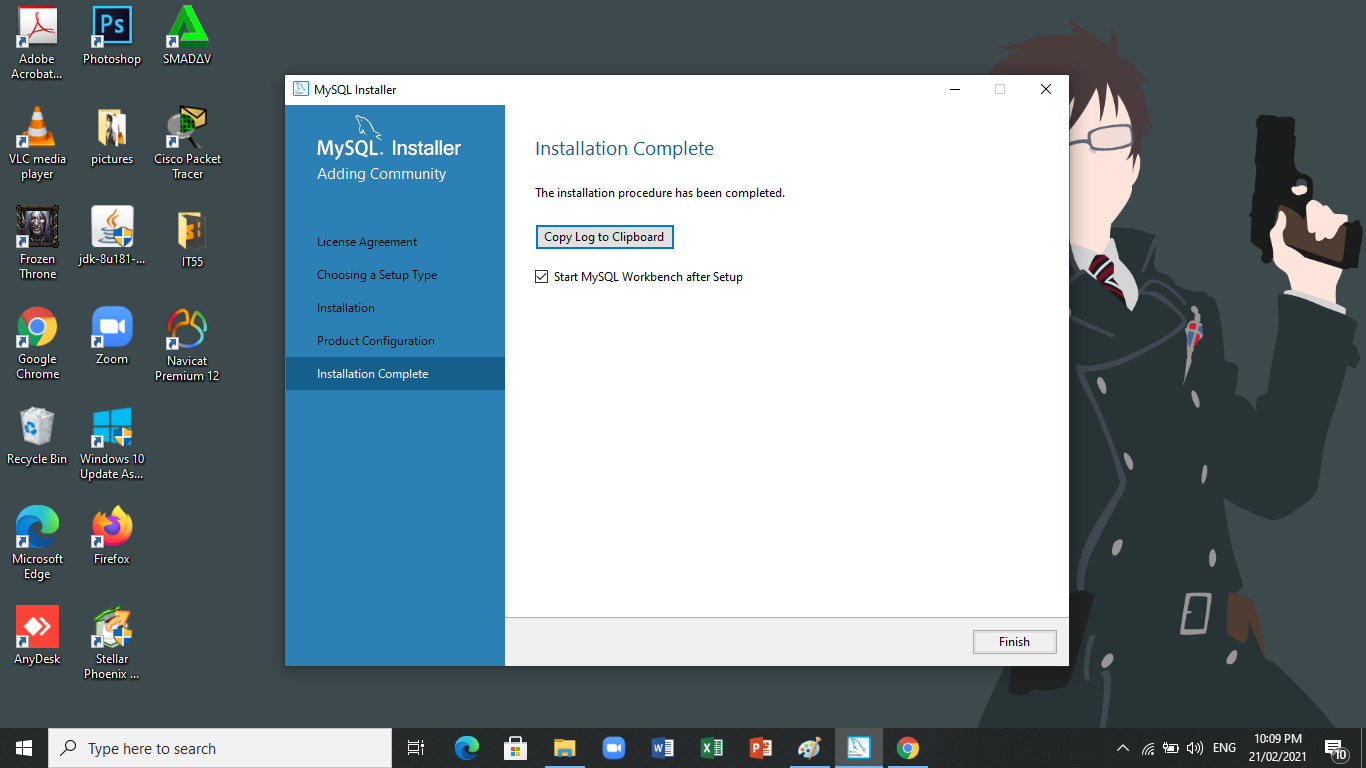The image size is (1366, 768).
Task: Open notification center in taskbar
Action: tap(1335, 748)
